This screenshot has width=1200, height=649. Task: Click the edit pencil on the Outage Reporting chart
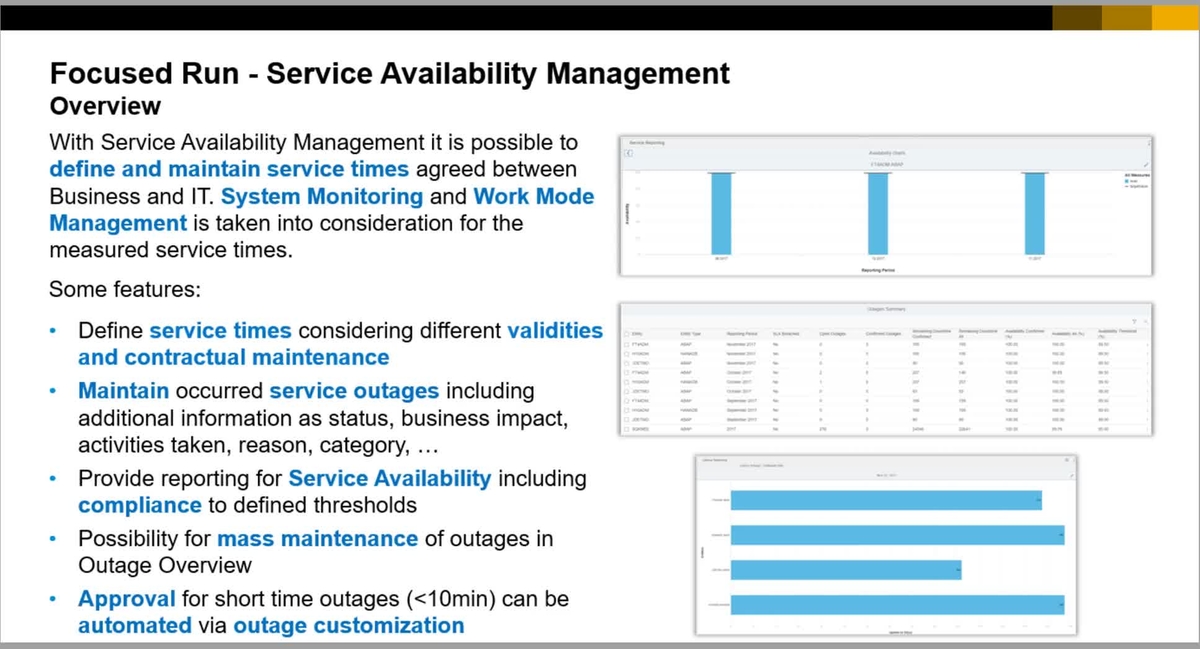click(x=1073, y=473)
